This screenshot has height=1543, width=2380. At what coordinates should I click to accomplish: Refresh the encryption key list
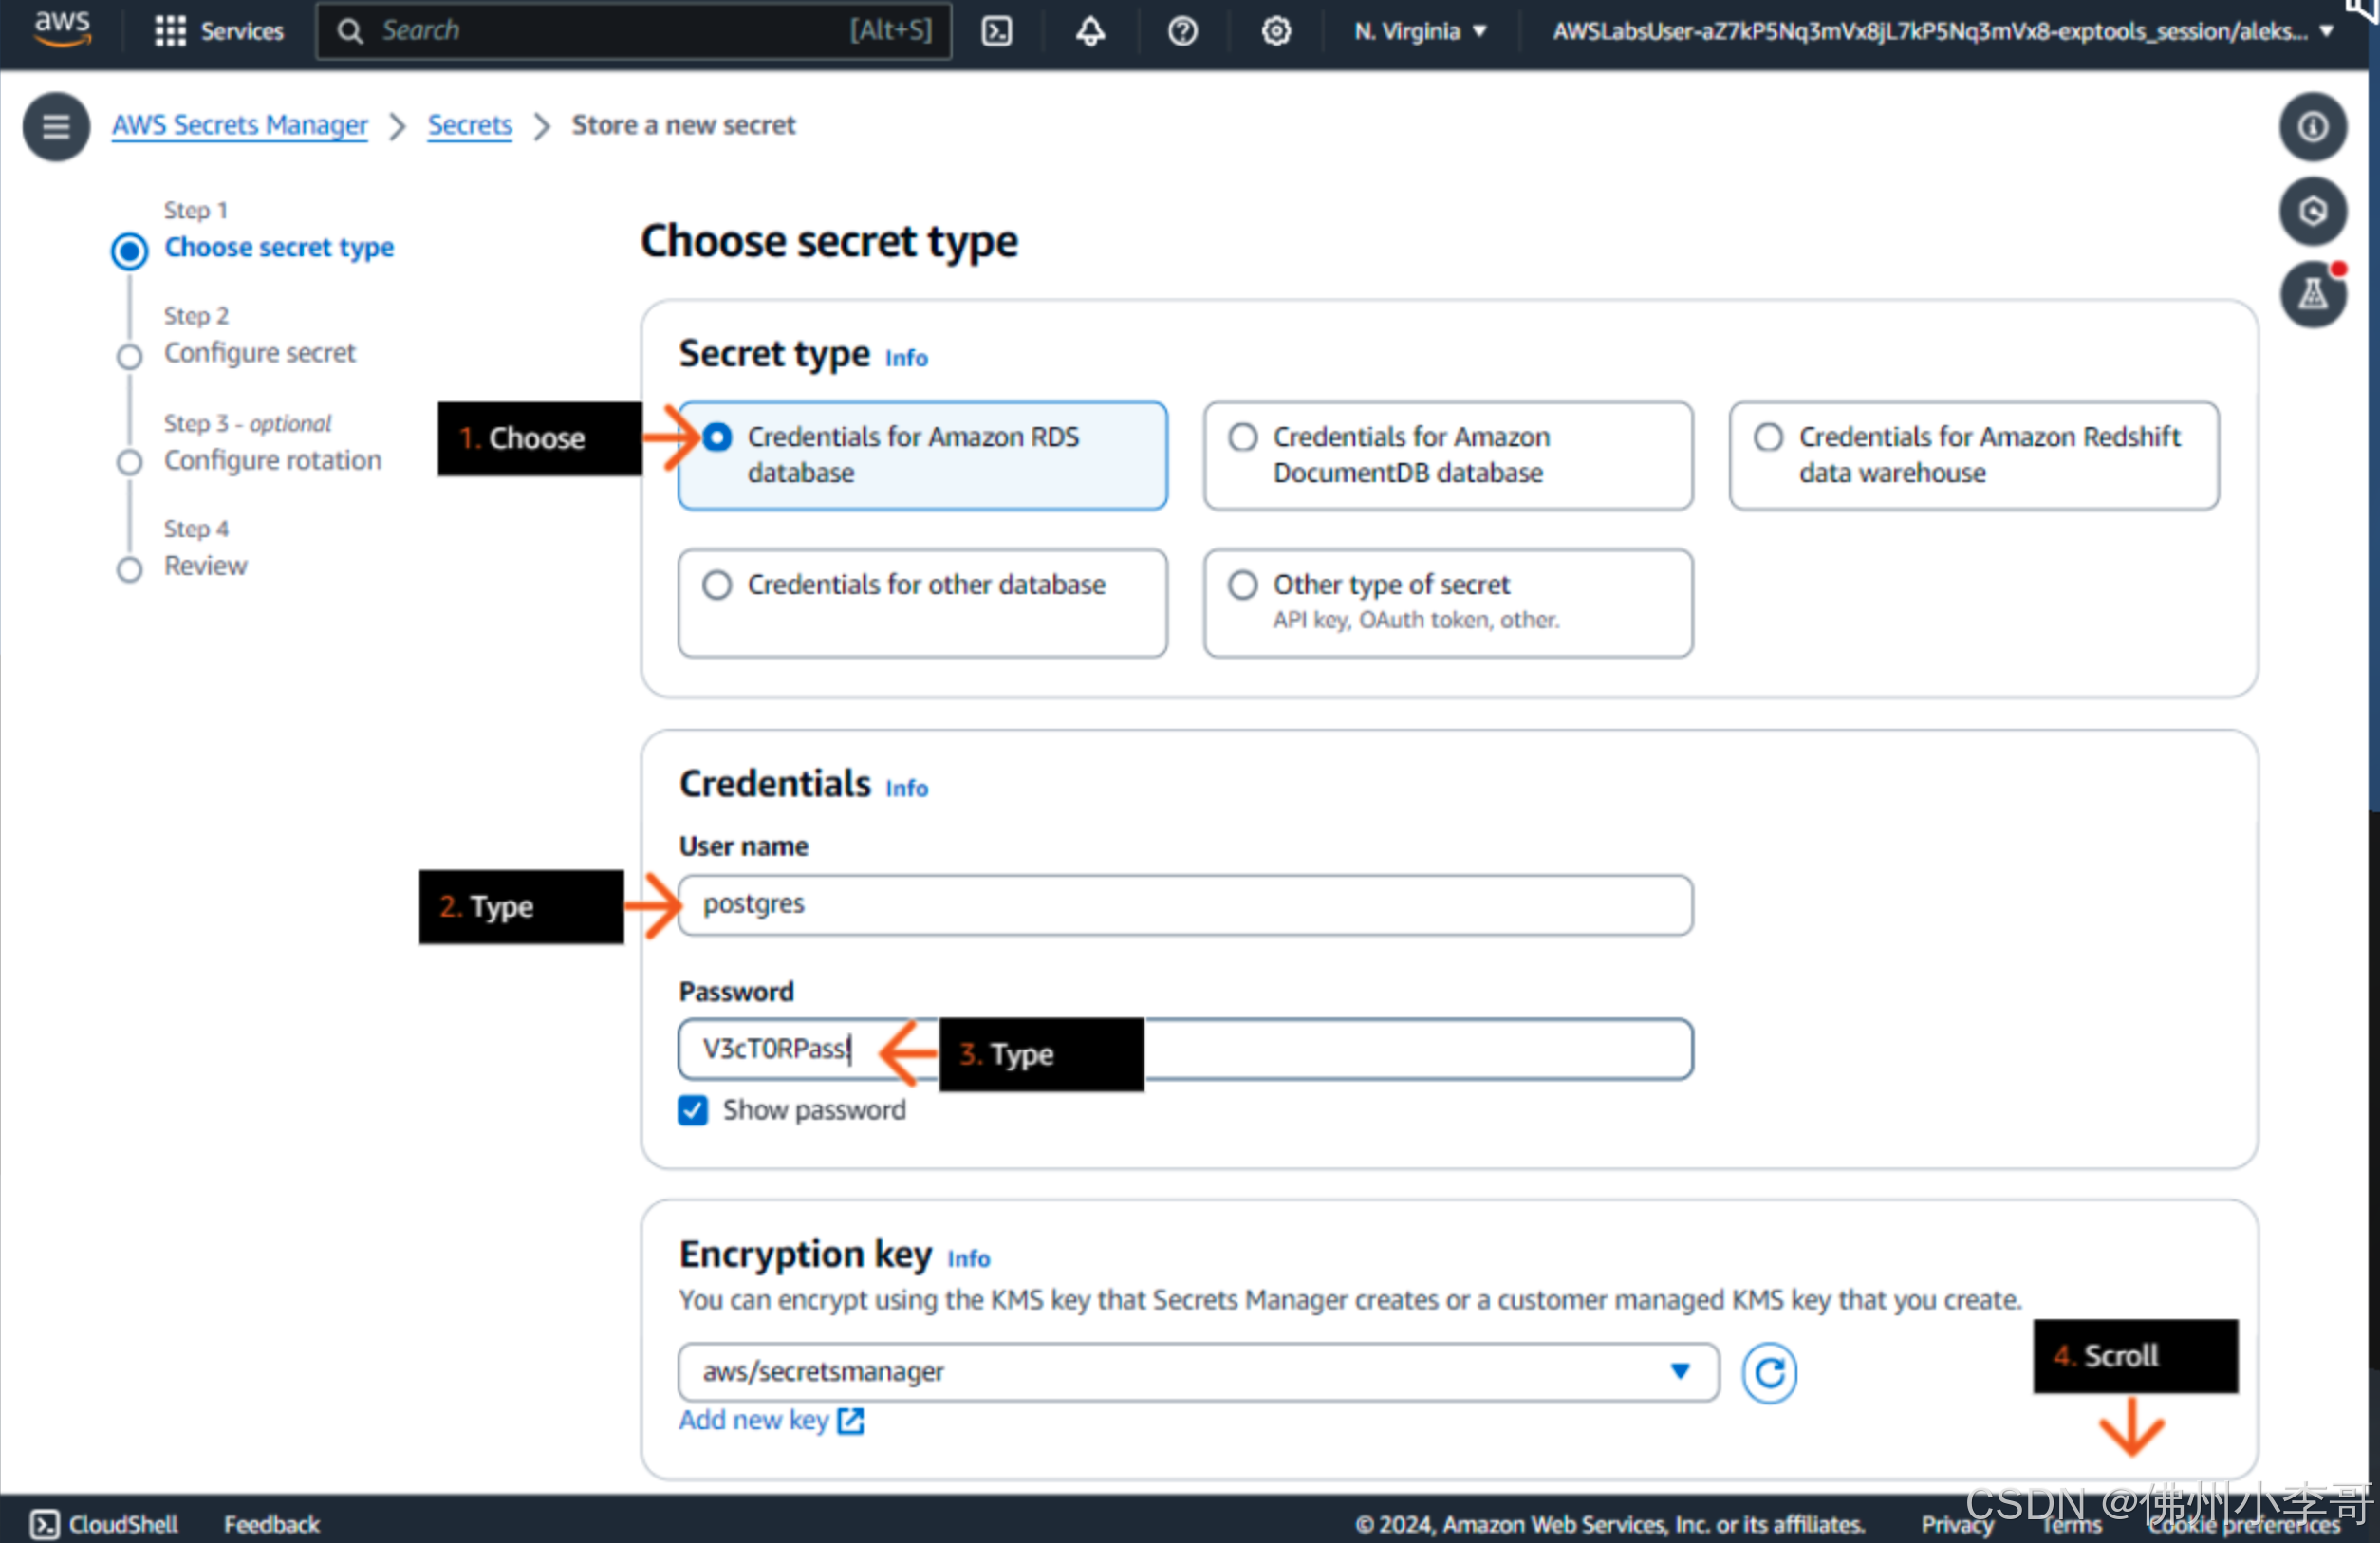point(1768,1372)
